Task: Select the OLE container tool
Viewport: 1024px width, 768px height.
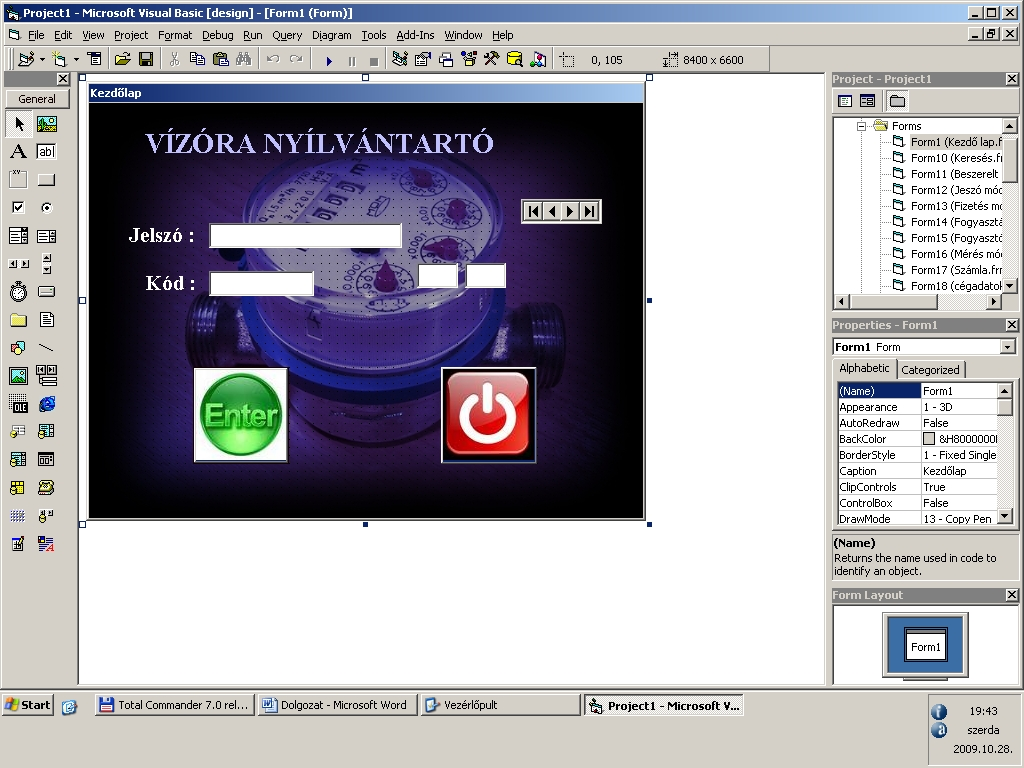Action: pyautogui.click(x=19, y=404)
